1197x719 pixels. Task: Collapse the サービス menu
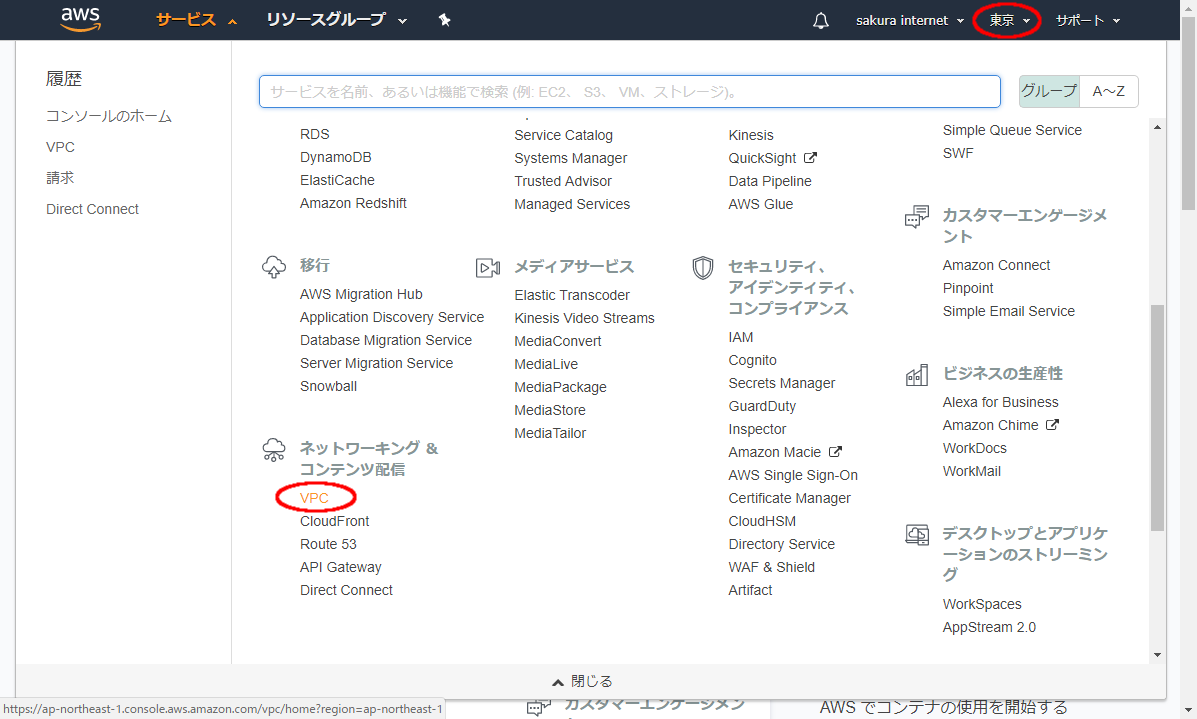(x=196, y=20)
